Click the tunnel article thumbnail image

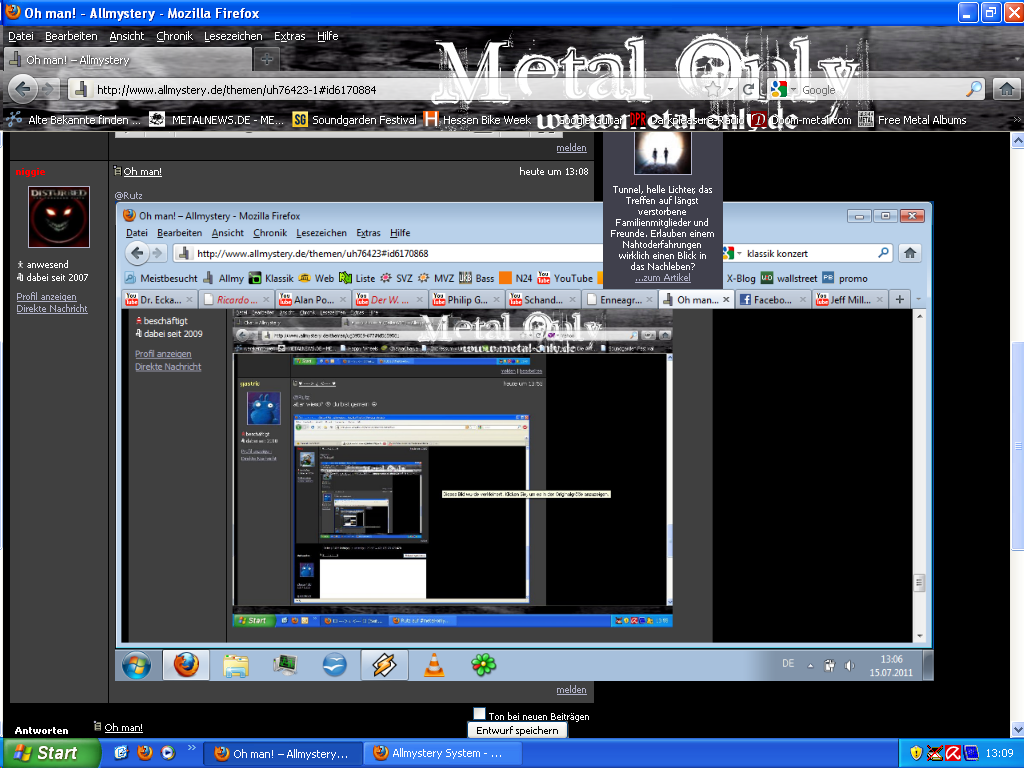pos(663,152)
